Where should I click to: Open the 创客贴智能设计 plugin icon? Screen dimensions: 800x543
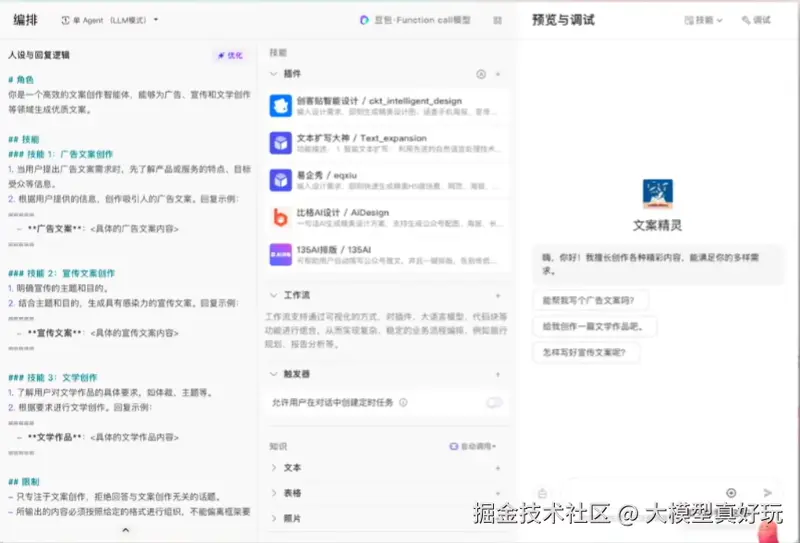[x=280, y=106]
